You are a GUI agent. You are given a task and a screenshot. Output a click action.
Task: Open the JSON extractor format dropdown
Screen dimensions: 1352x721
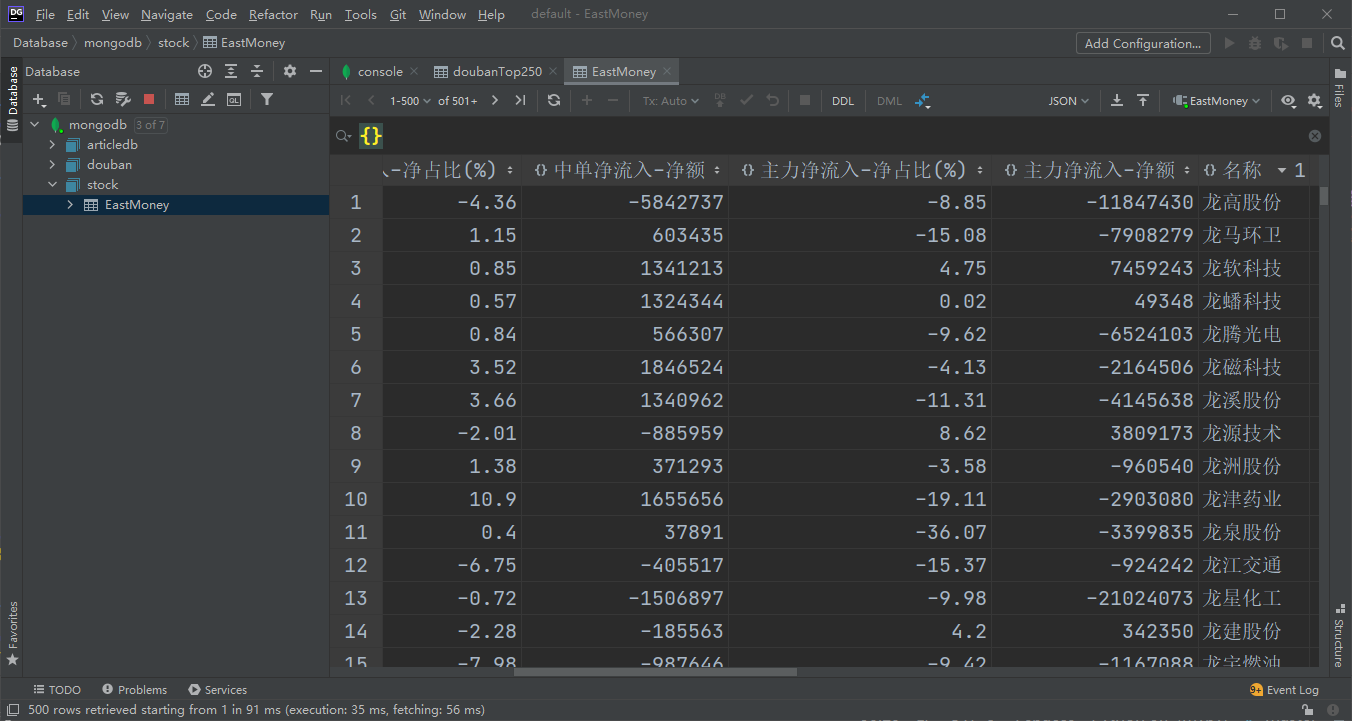click(1068, 101)
